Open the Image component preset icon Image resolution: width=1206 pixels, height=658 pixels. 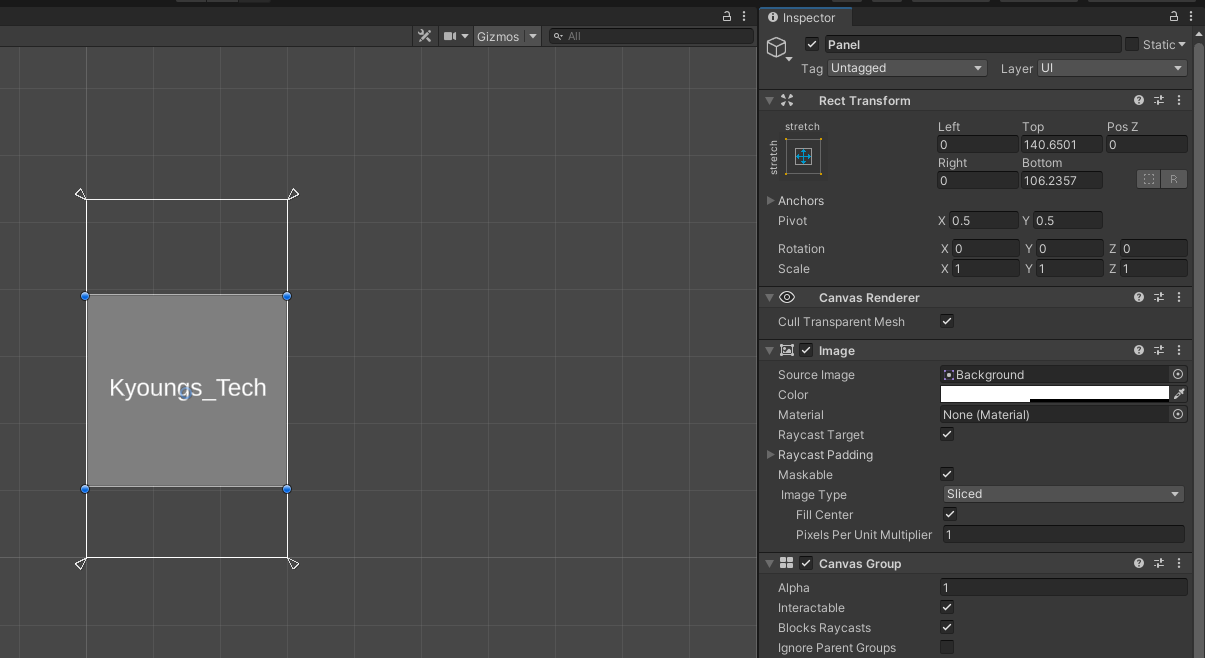(x=1159, y=350)
